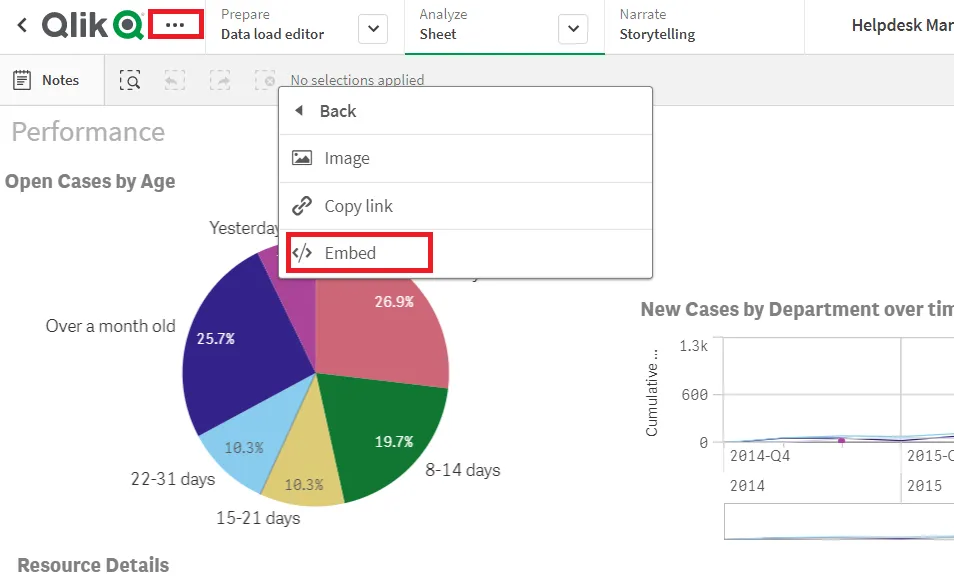Click the step back selections arrow icon
954x578 pixels.
click(174, 80)
